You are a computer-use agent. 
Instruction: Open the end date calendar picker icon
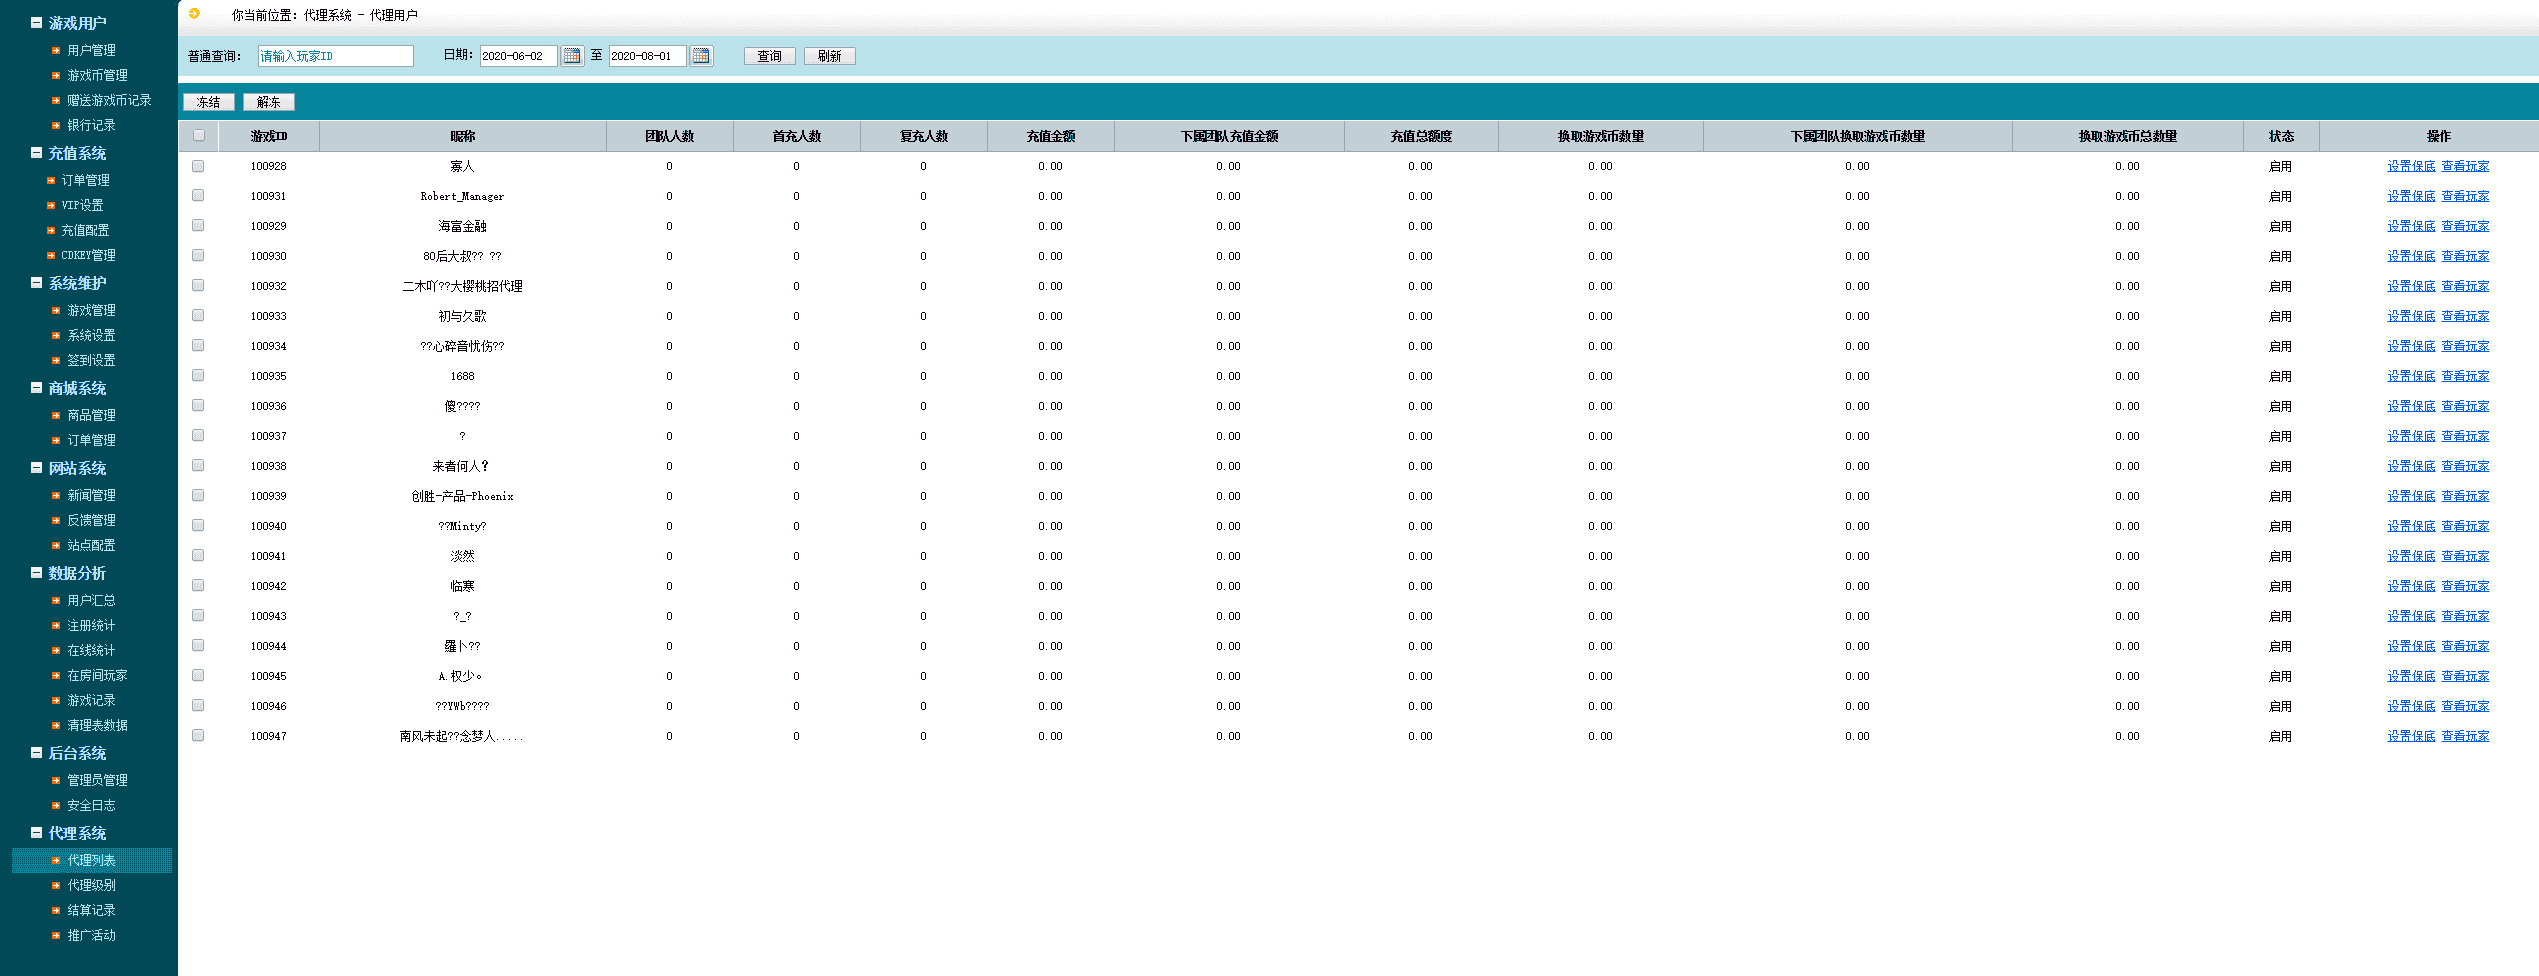(701, 56)
